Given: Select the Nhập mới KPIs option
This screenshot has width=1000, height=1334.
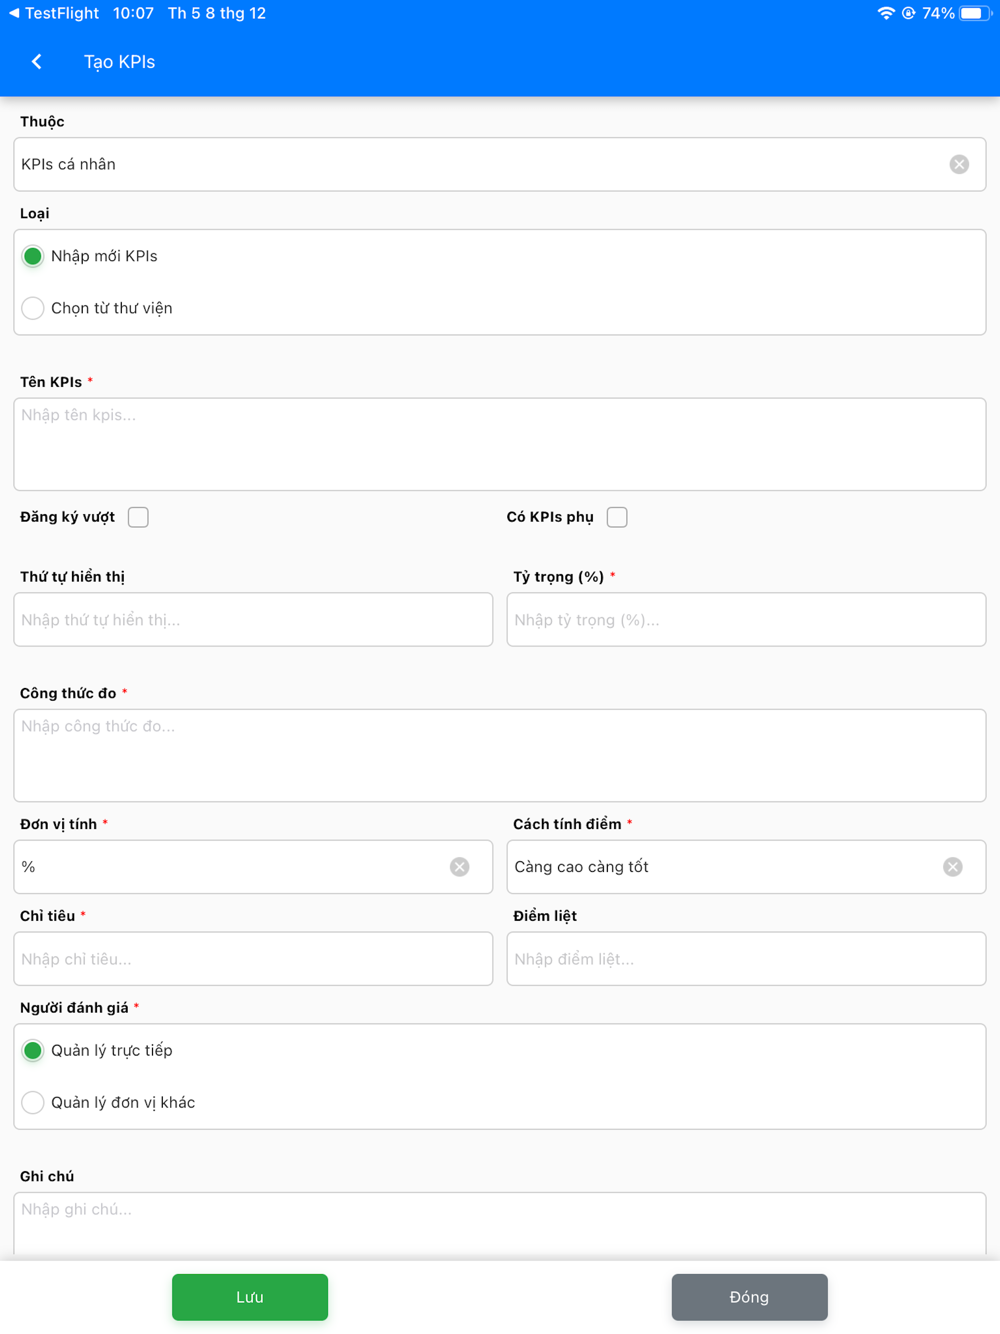Looking at the screenshot, I should 33,256.
